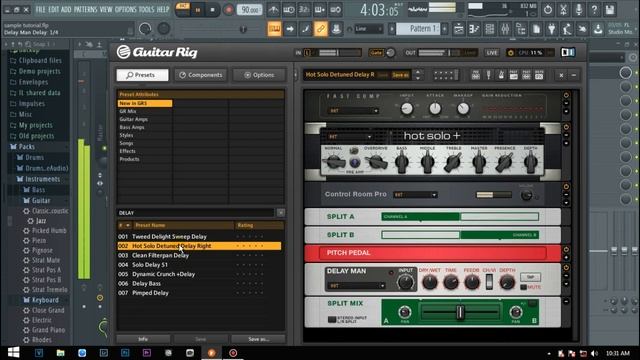This screenshot has height=360, width=640.
Task: Toggle Hot Solo+ amp power button
Action: pyautogui.click(x=566, y=127)
